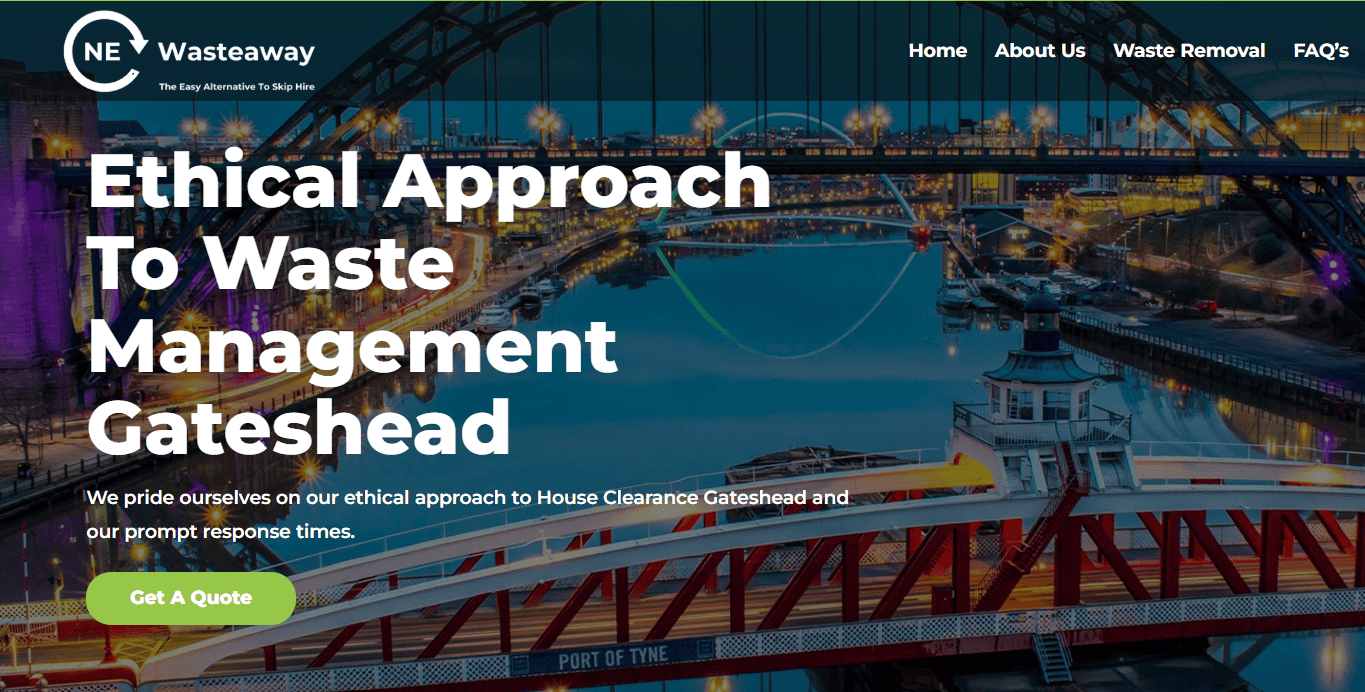Click the 'our prompt response times.' line
Image resolution: width=1365 pixels, height=692 pixels.
220,532
